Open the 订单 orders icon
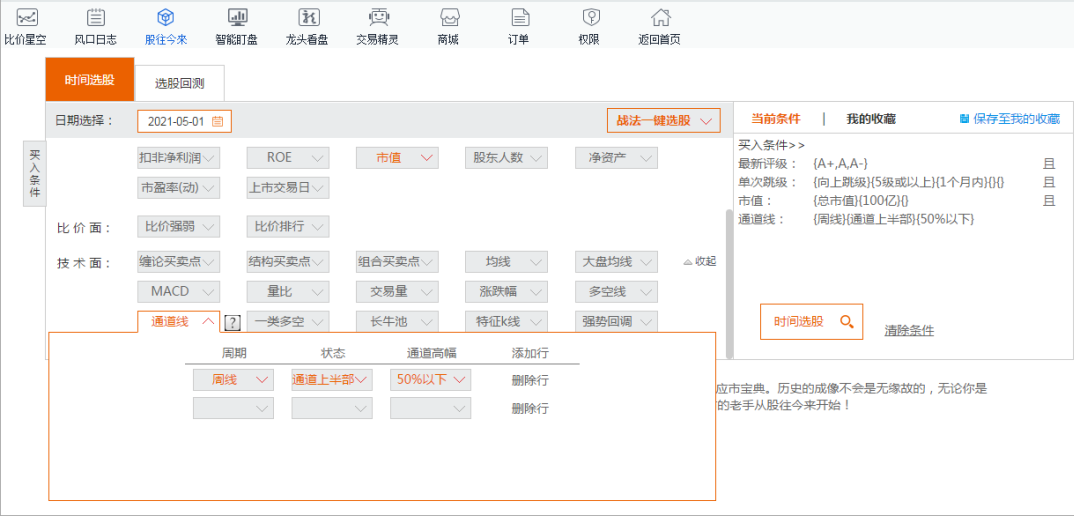The image size is (1074, 516). pyautogui.click(x=520, y=17)
